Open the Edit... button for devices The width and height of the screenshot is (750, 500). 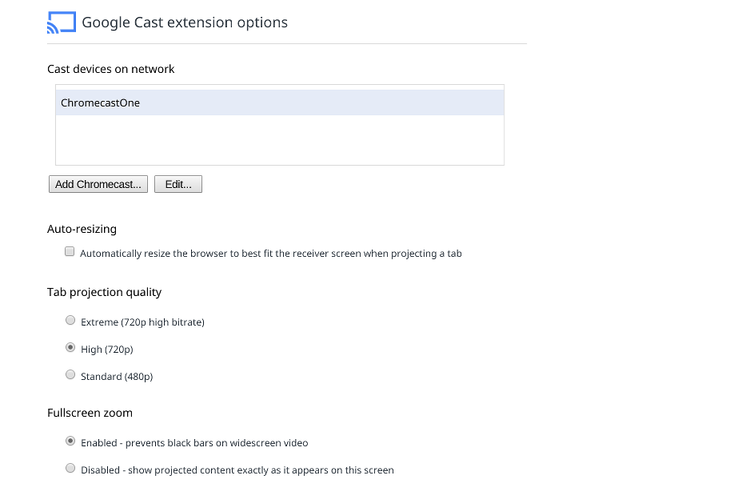tap(178, 184)
